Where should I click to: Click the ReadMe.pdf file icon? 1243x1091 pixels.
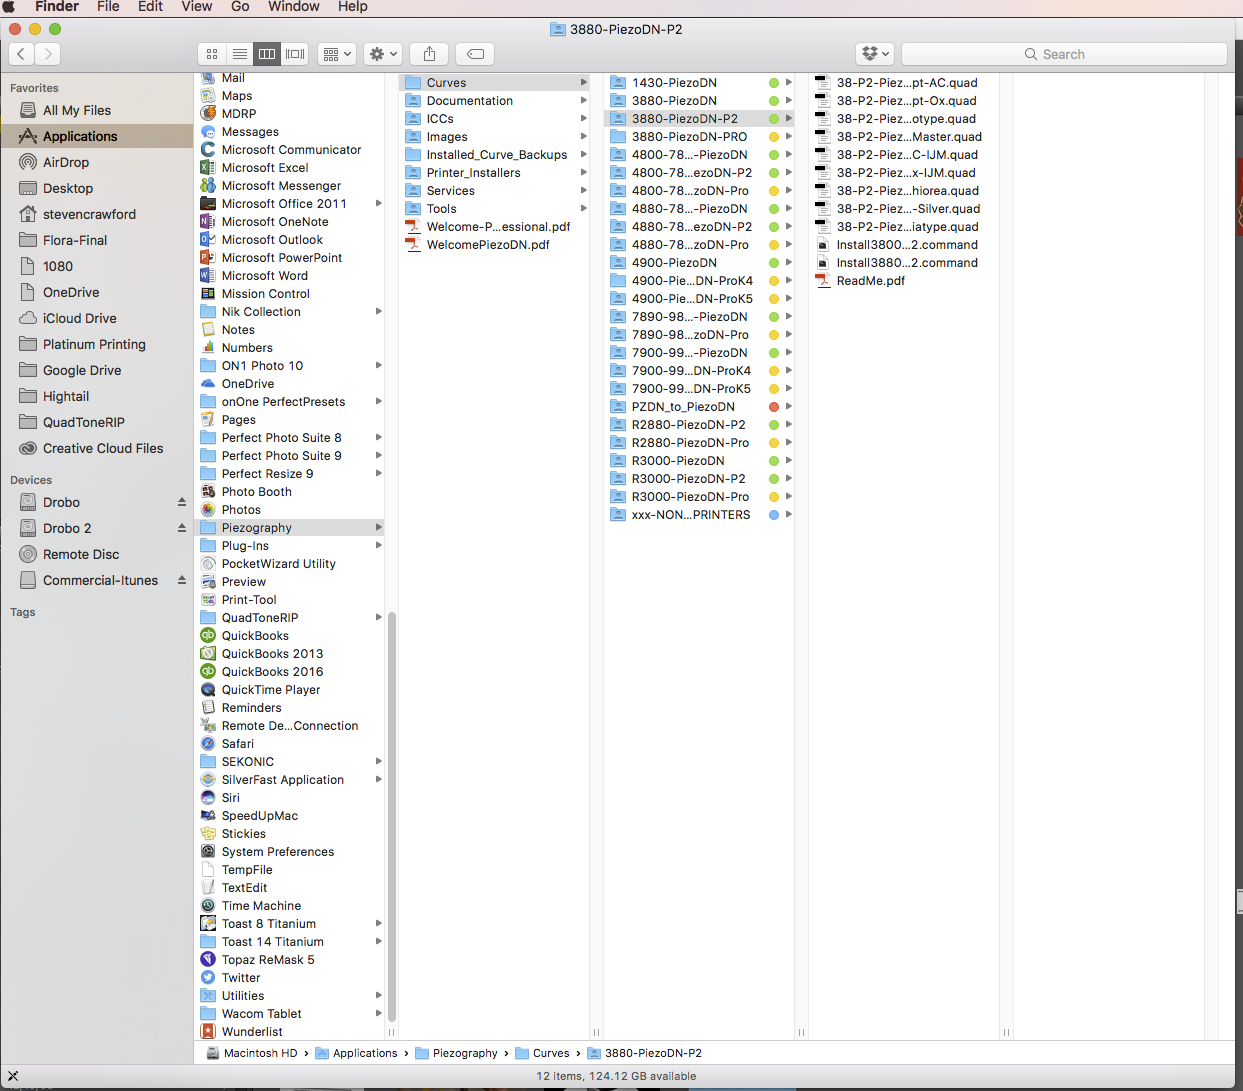[823, 281]
